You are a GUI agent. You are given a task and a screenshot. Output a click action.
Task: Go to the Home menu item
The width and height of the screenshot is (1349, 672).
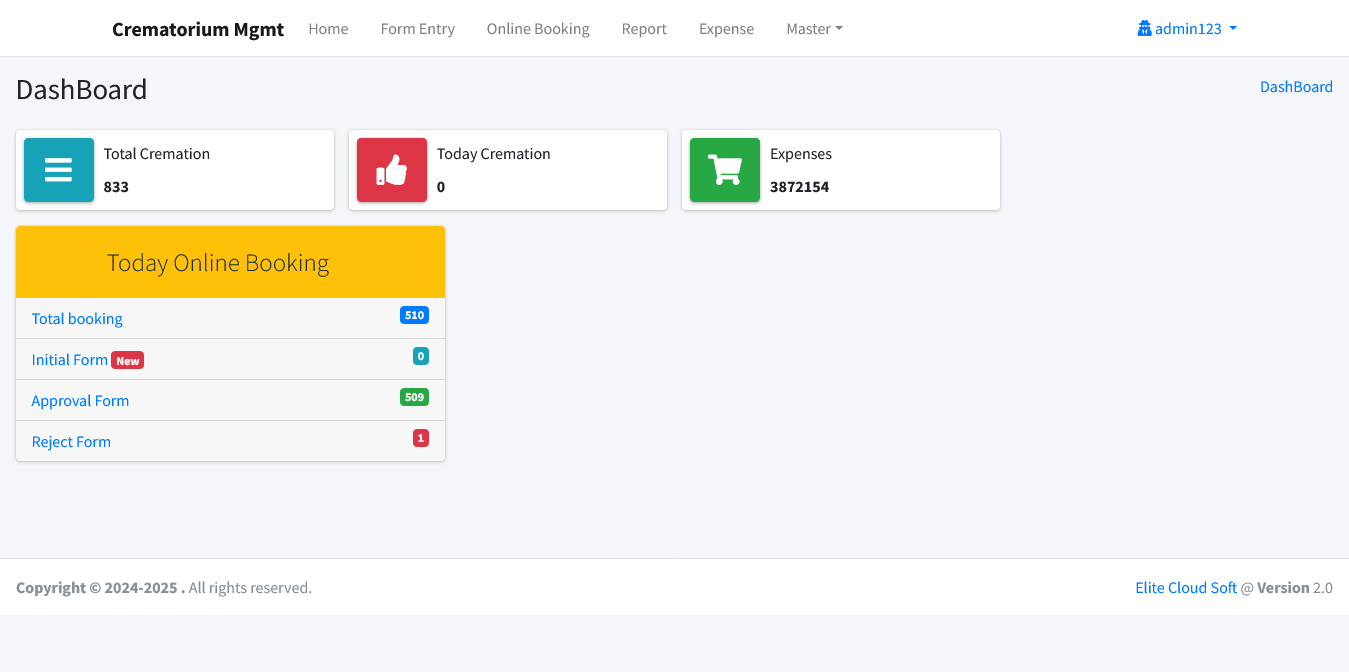point(328,29)
